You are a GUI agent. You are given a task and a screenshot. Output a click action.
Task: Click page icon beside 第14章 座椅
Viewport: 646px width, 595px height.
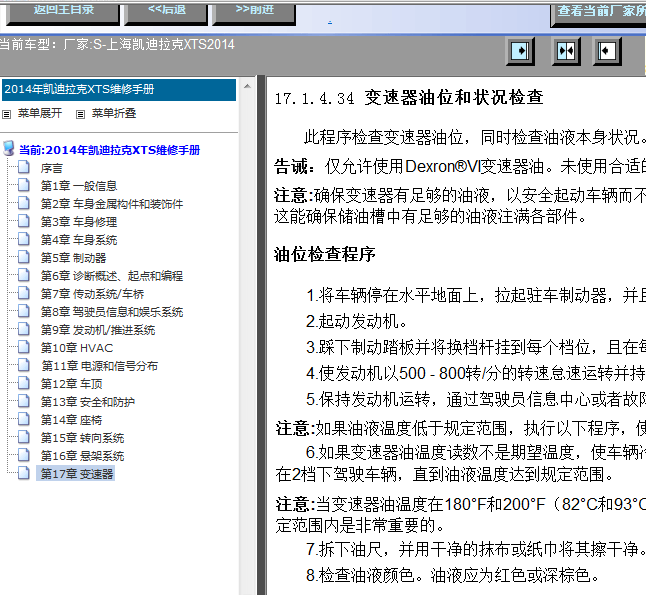pos(24,419)
